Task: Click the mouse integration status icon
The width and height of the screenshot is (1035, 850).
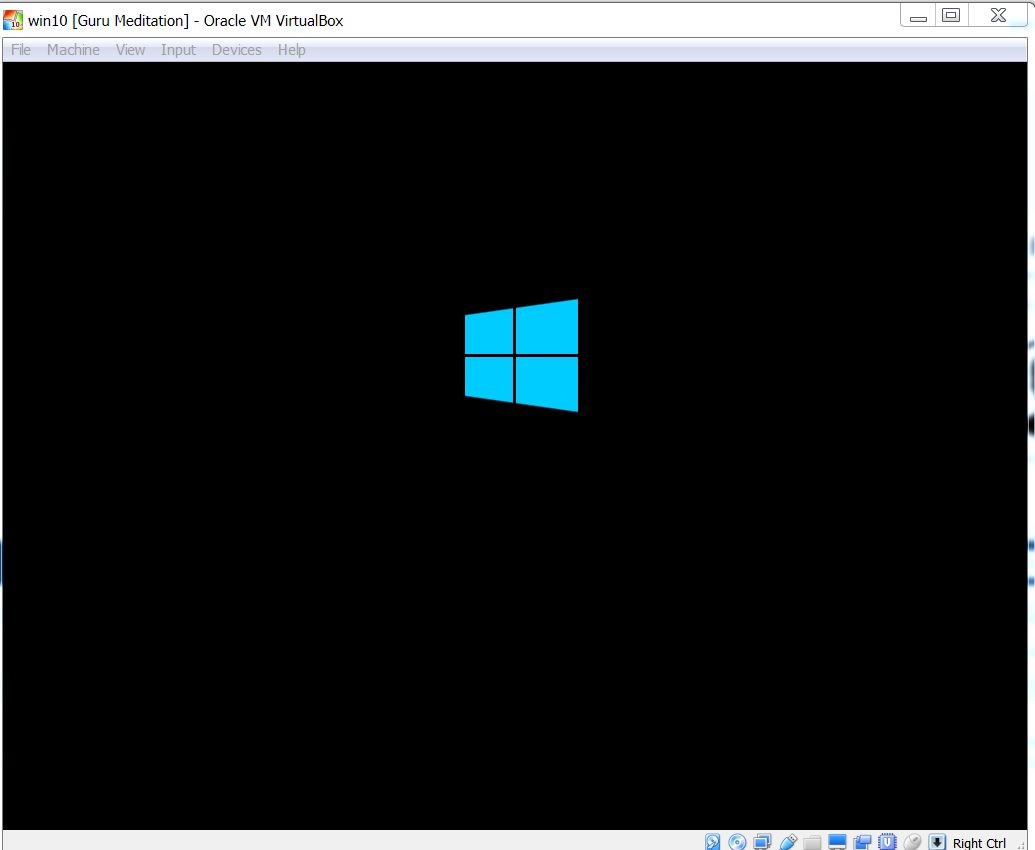Action: coord(912,841)
